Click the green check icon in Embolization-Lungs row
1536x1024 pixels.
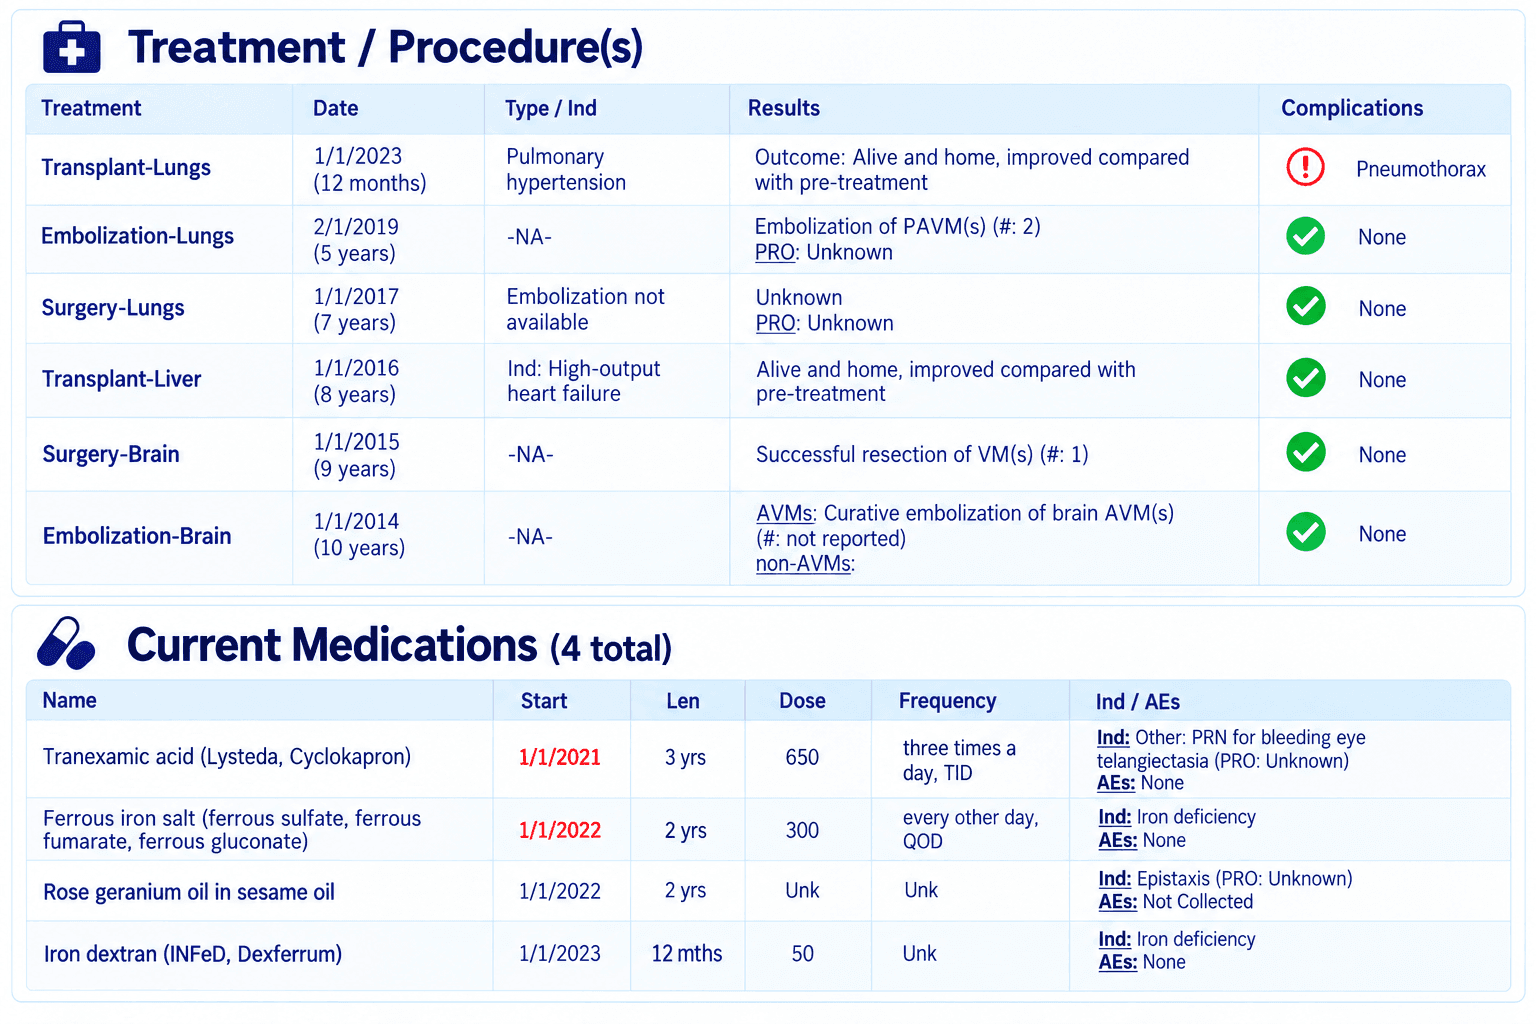1305,236
